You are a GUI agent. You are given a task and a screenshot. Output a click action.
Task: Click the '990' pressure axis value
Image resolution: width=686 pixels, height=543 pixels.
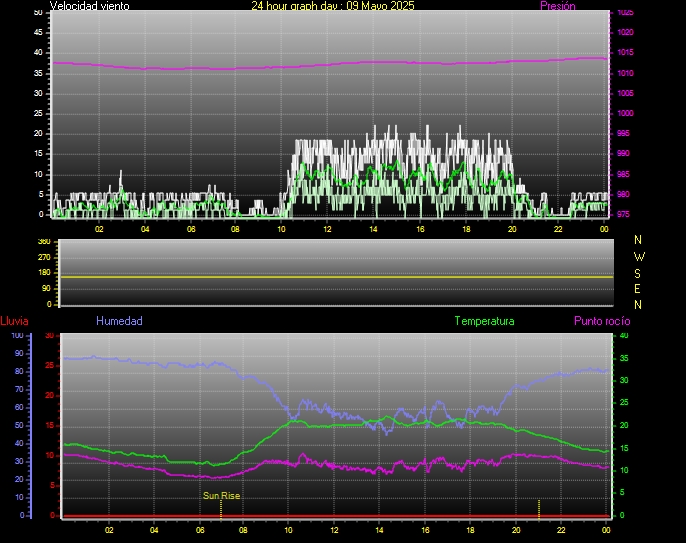pos(623,154)
